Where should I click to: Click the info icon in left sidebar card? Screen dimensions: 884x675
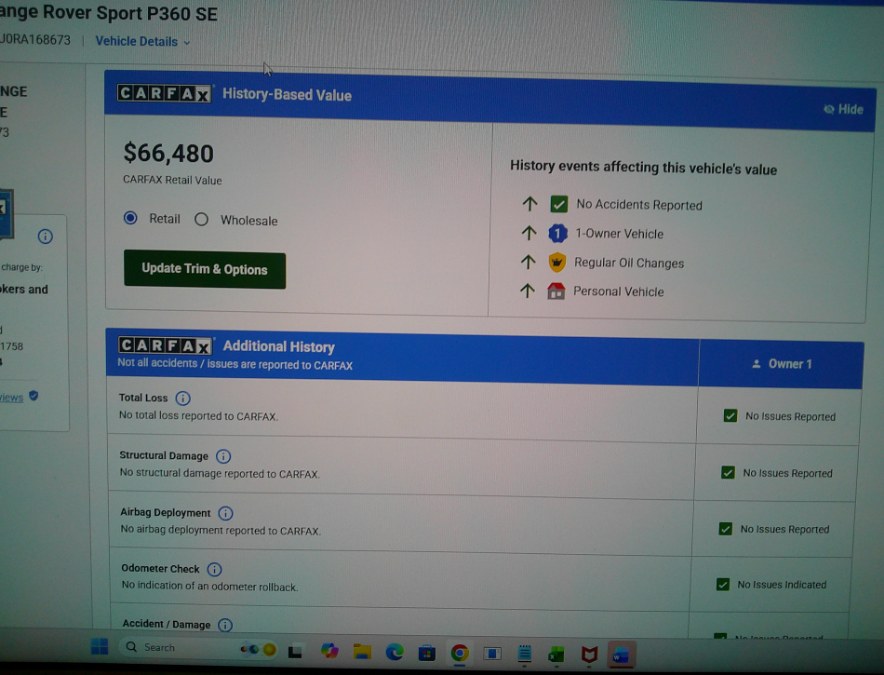tap(45, 236)
